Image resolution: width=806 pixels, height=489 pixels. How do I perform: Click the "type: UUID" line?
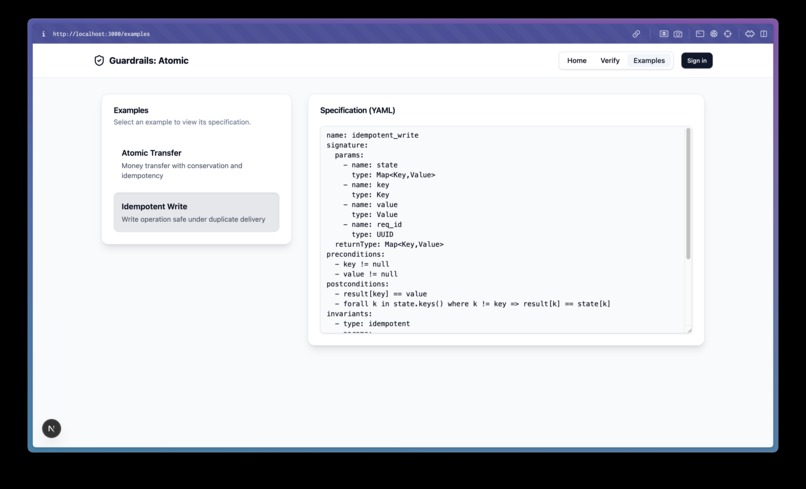372,234
